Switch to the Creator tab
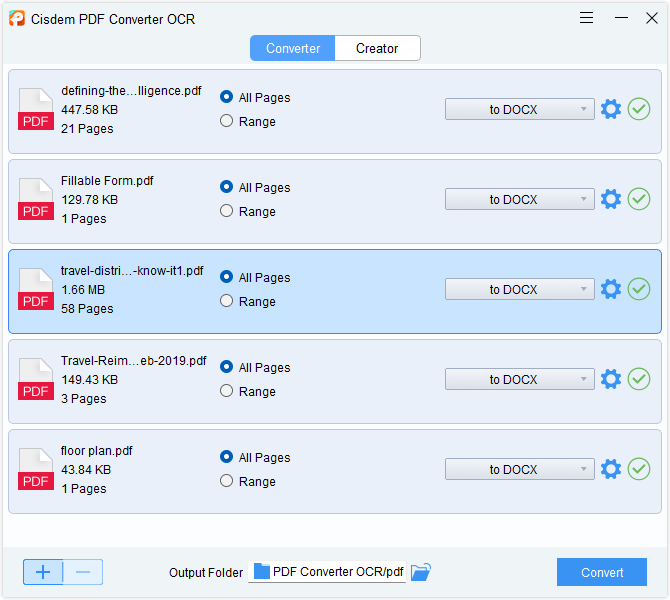The height and width of the screenshot is (600, 670). coord(377,48)
